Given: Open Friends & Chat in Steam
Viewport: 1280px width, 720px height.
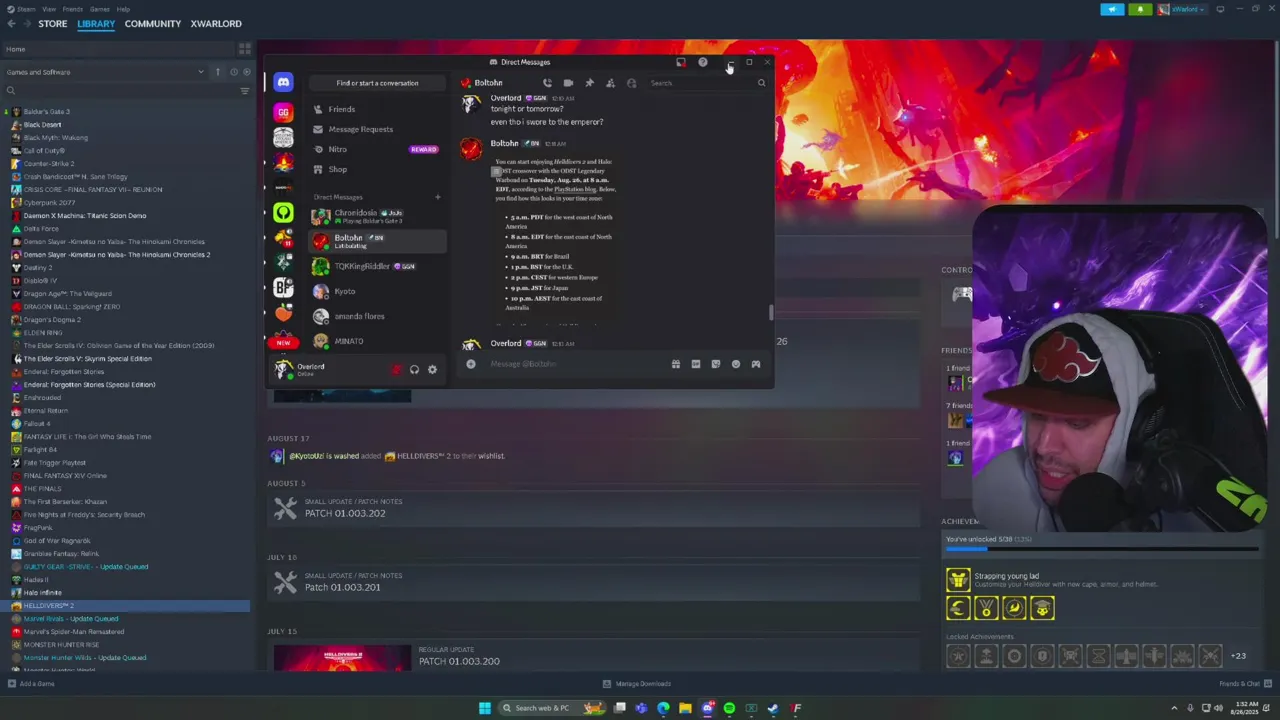Looking at the screenshot, I should click(1245, 684).
